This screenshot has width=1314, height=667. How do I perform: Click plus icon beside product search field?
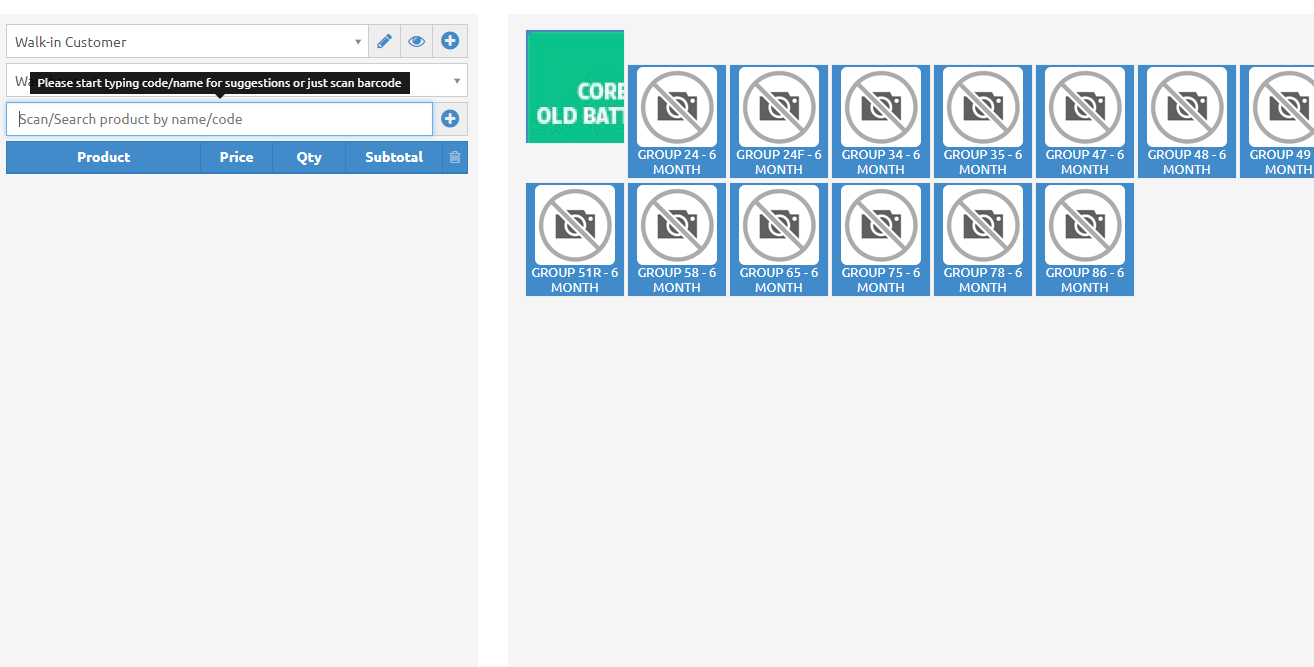click(x=450, y=119)
